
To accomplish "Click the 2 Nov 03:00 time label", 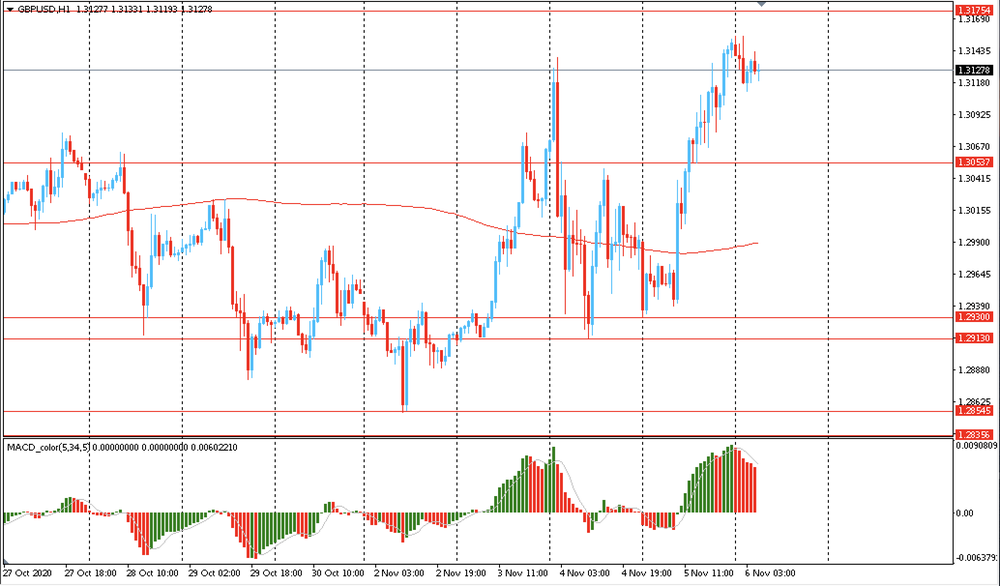I will 399,573.
